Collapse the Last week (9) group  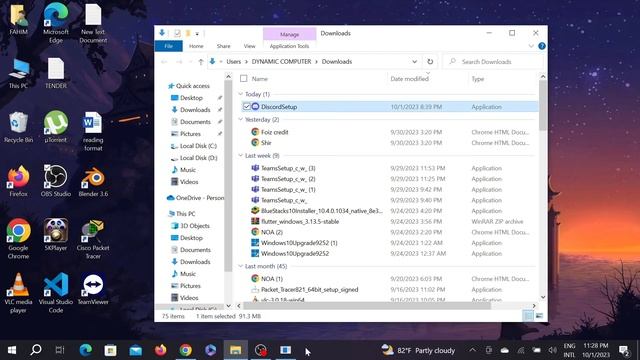click(x=240, y=156)
